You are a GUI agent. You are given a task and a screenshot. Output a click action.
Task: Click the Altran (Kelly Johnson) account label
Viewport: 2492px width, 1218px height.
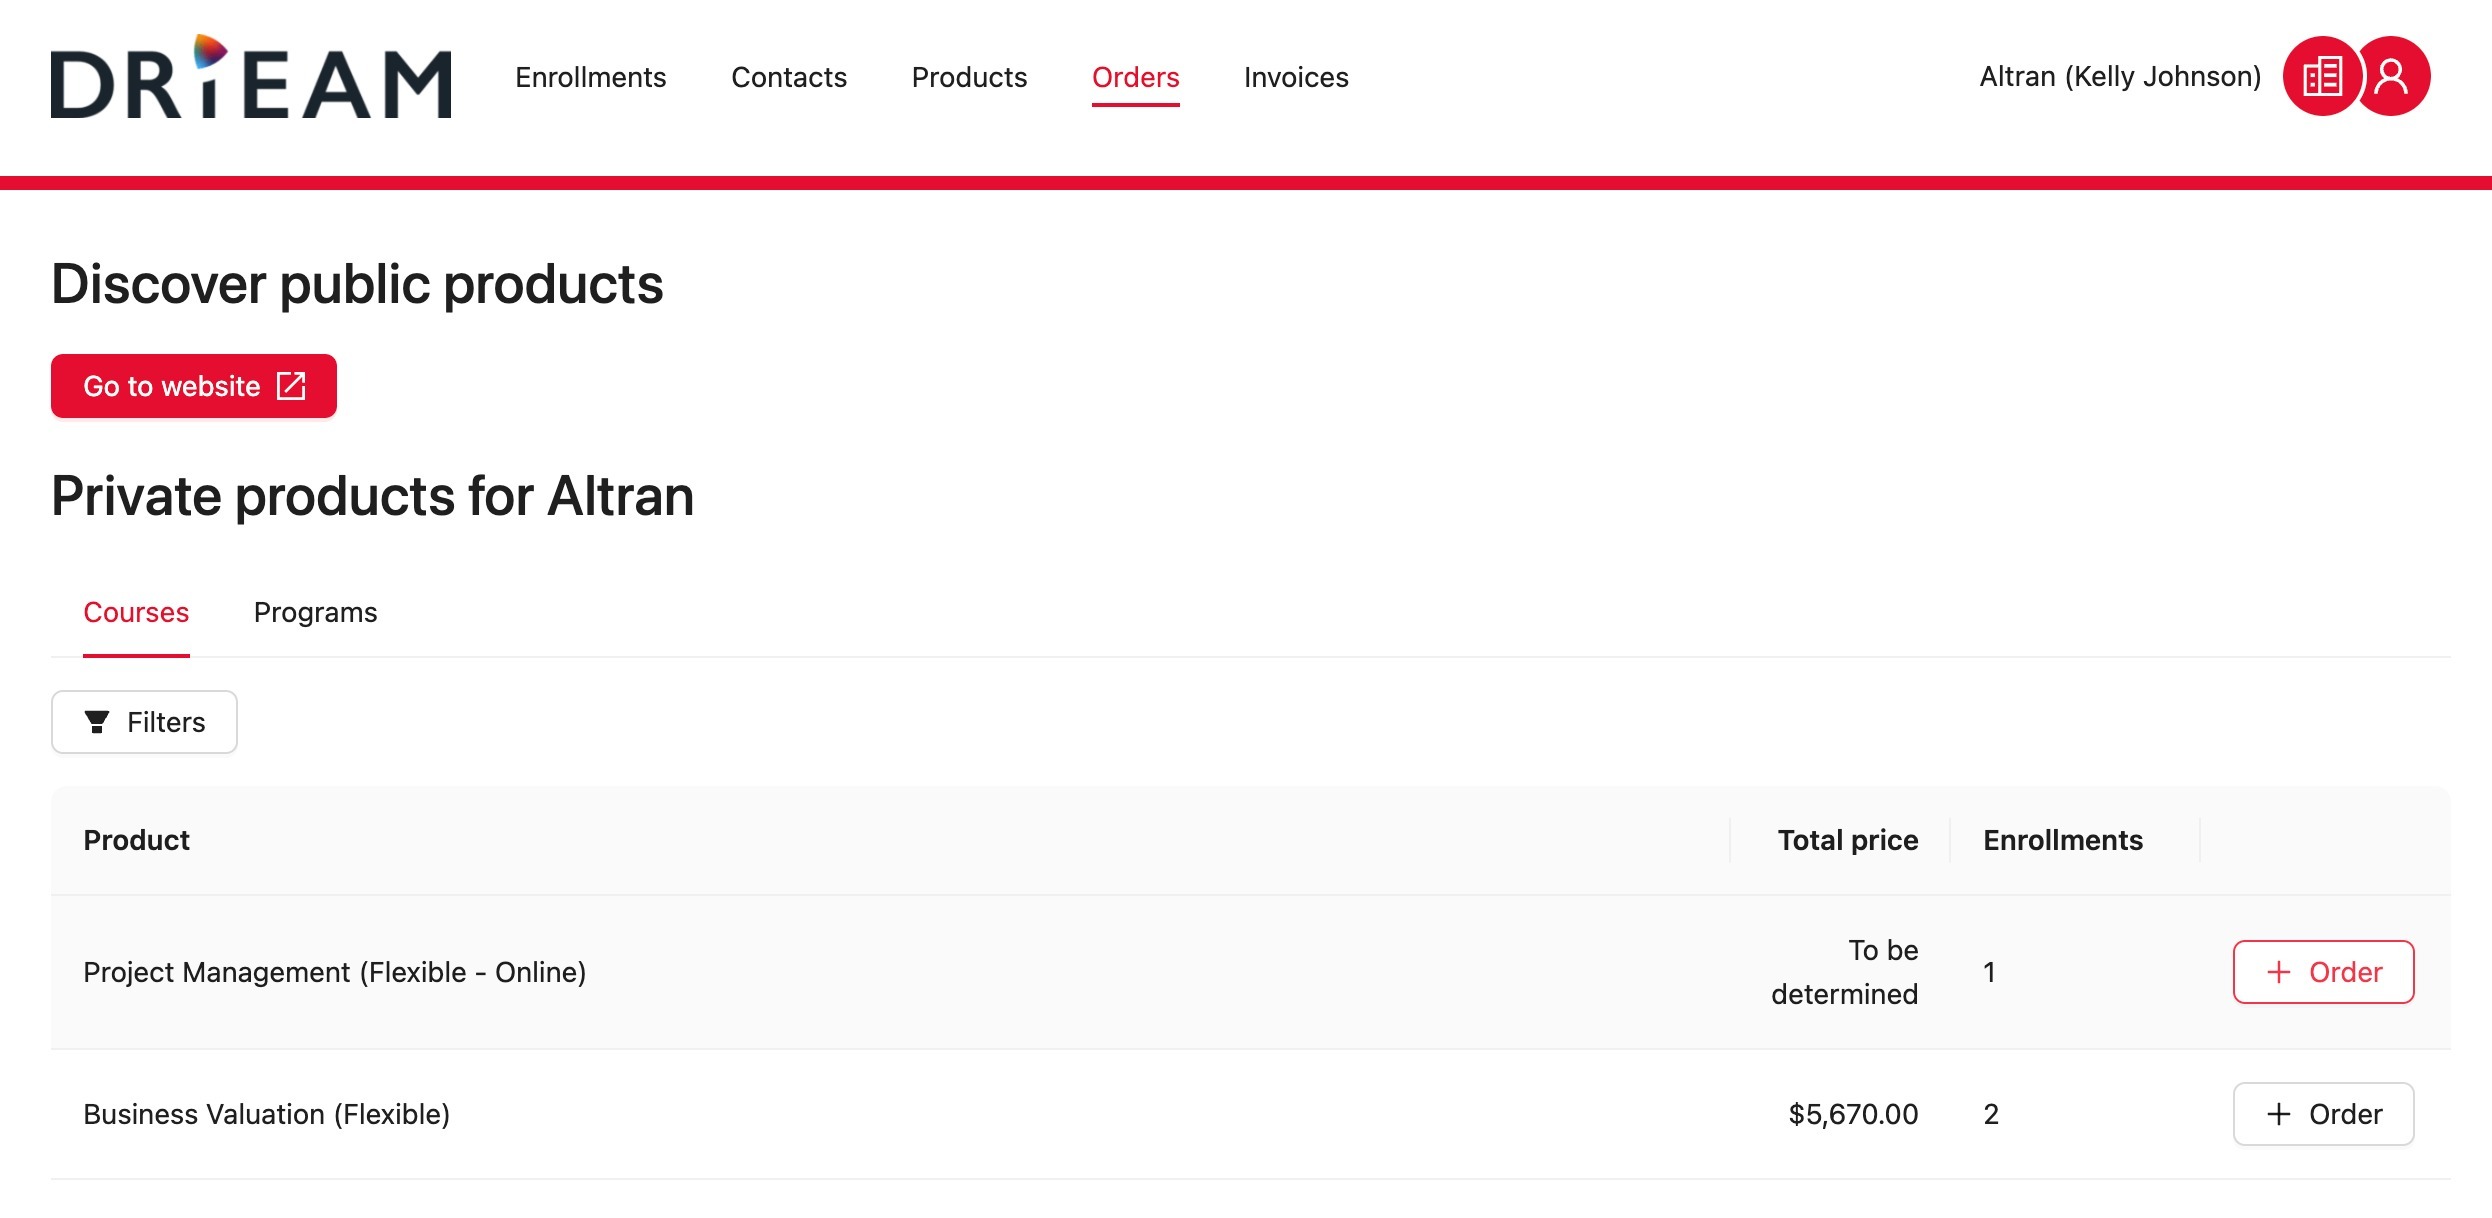2119,77
